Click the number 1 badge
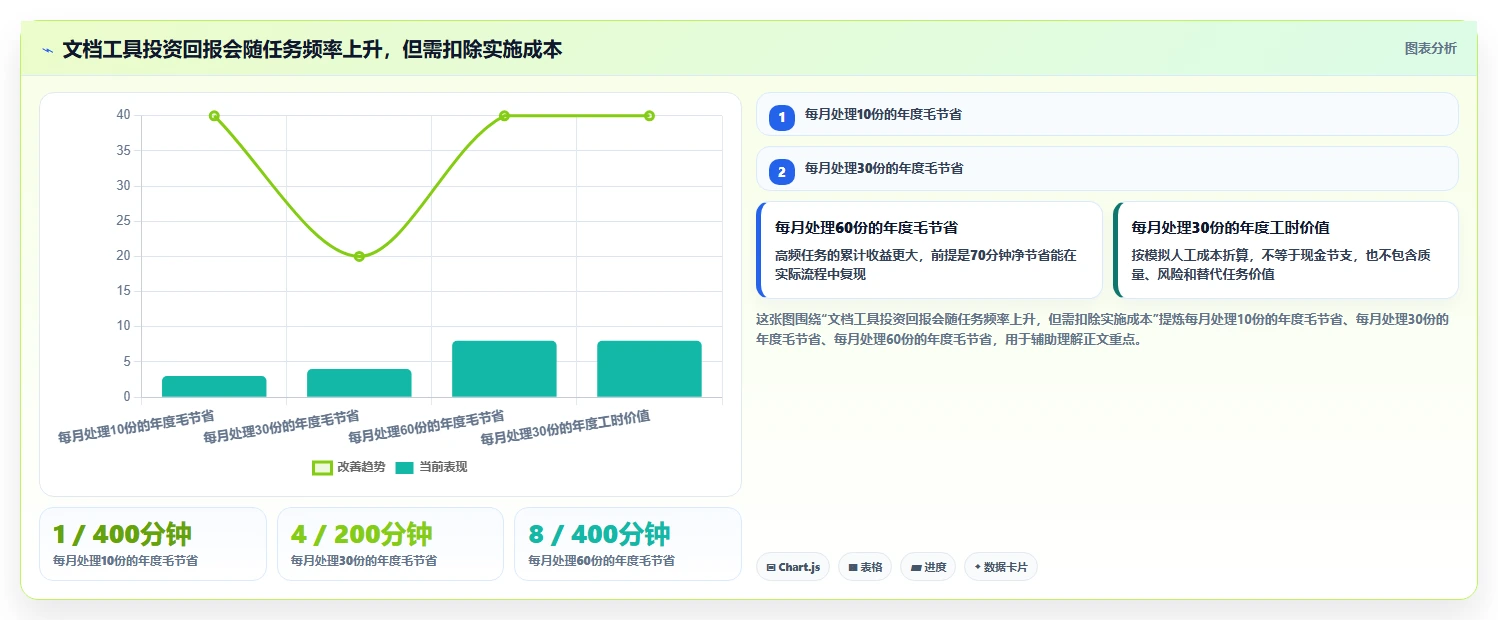Screen dimensions: 1498x620 coord(782,118)
